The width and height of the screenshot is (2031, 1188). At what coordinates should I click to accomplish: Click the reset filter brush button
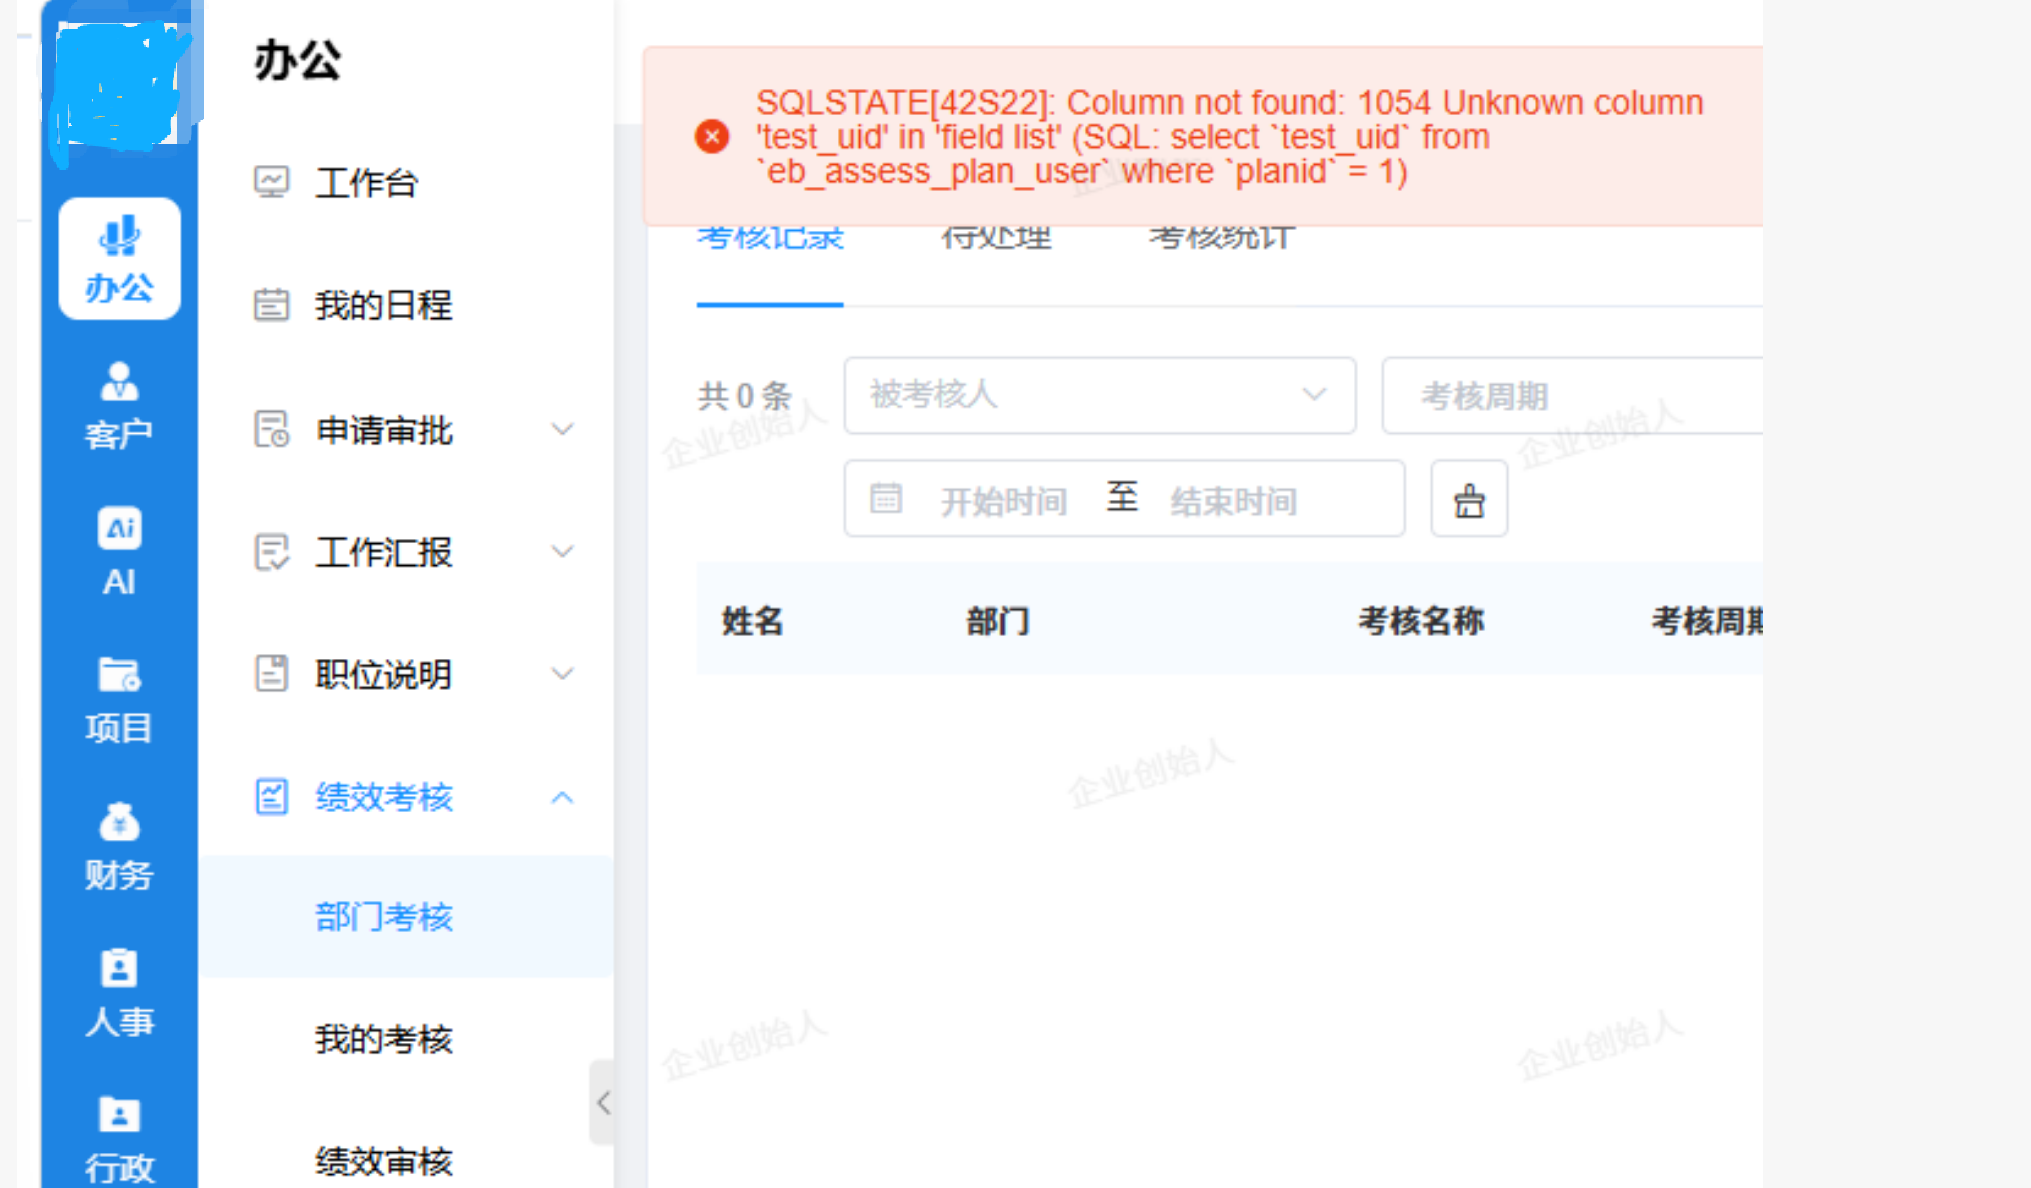[x=1468, y=499]
